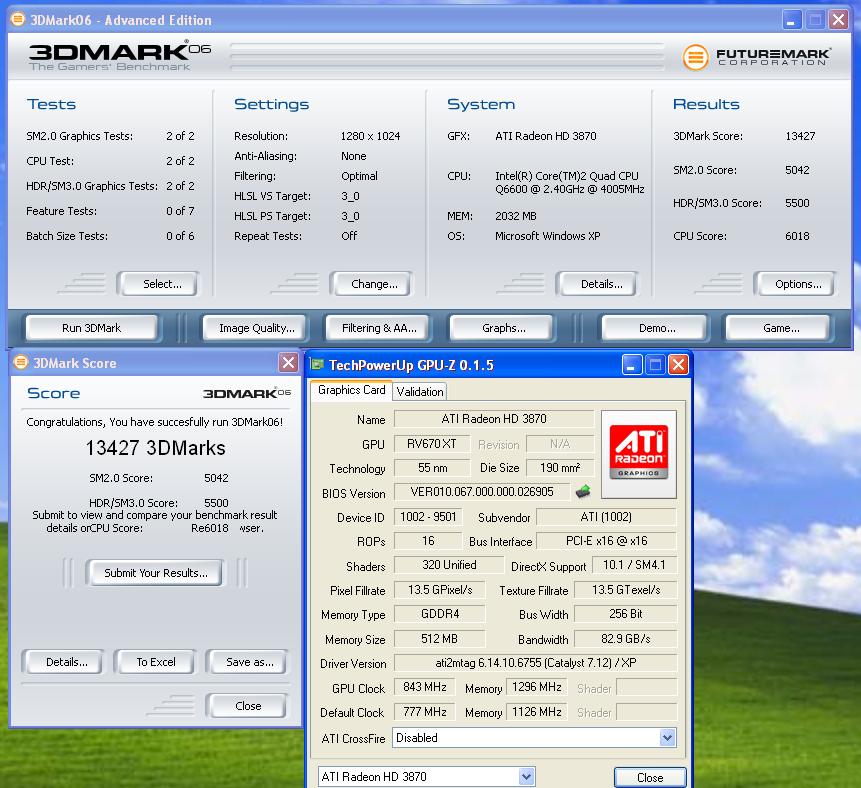This screenshot has height=788, width=861.
Task: Minimize the 3DMark06 main window
Action: 791,20
